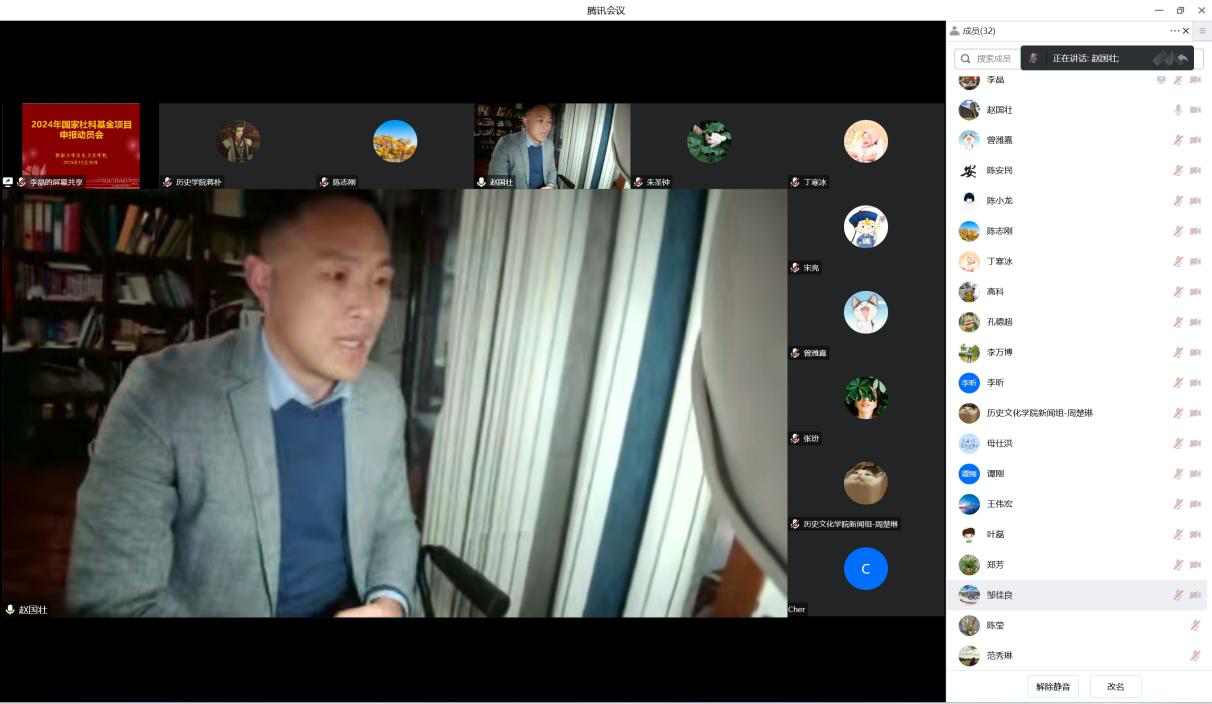The height and width of the screenshot is (704, 1212).
Task: Click the 解除静音 unmute button
Action: tap(1052, 687)
